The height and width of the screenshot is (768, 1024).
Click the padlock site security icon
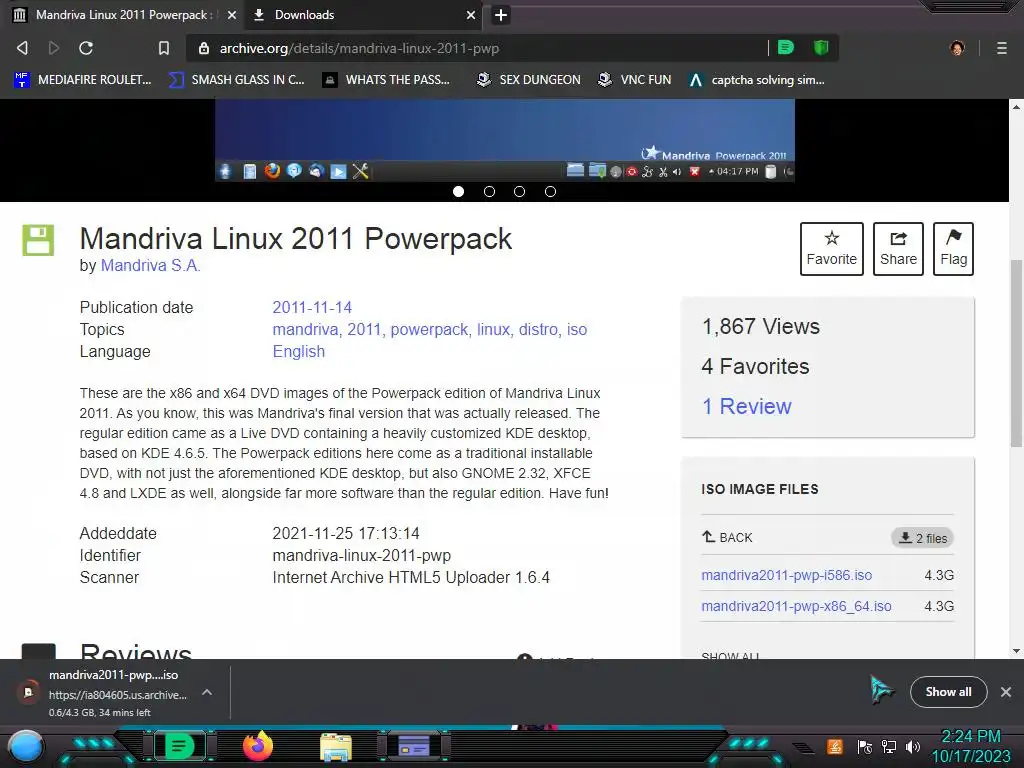tap(204, 48)
